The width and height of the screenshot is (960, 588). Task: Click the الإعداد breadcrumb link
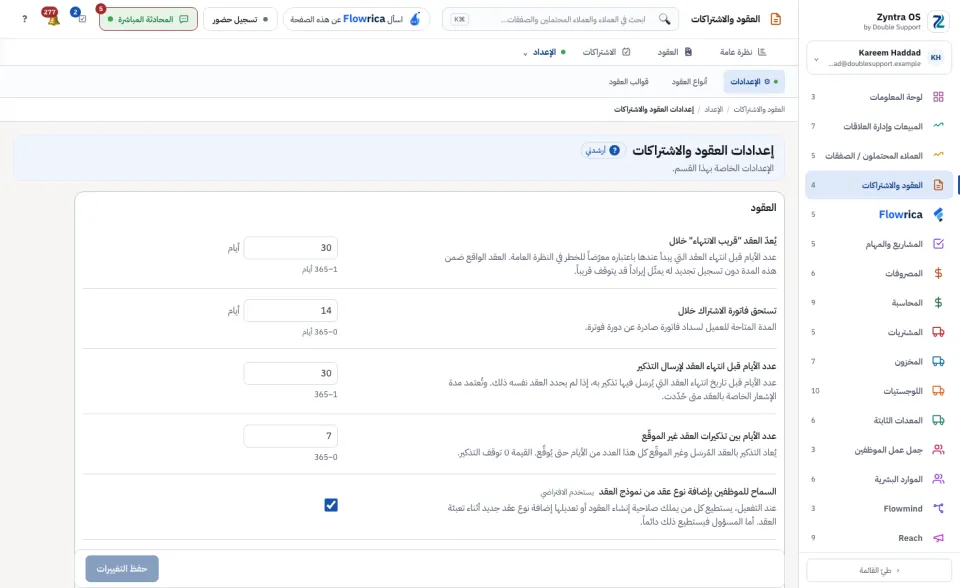(713, 109)
